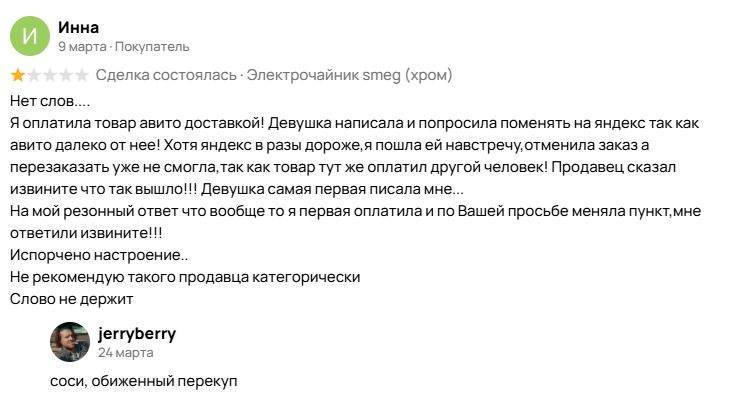Click the line ответили извините!!!
The width and height of the screenshot is (744, 409).
(86, 233)
